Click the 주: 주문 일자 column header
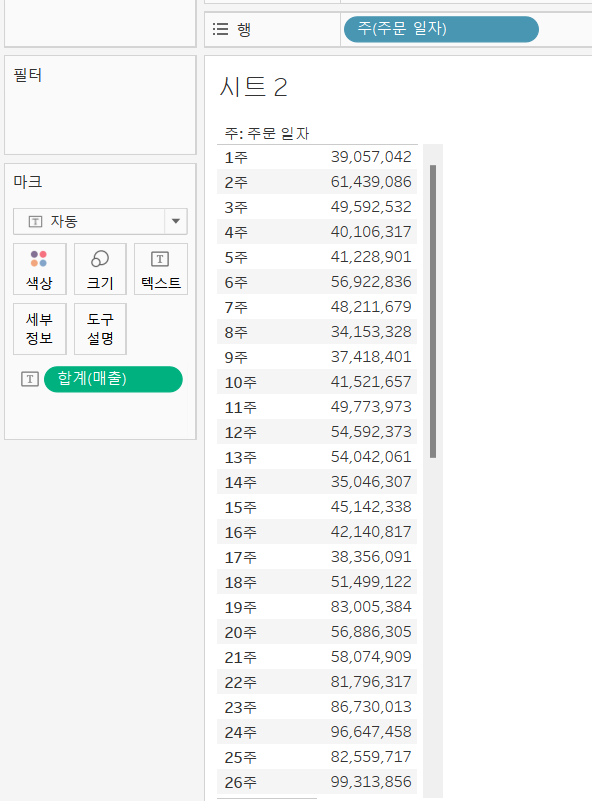The image size is (592, 801). 267,134
